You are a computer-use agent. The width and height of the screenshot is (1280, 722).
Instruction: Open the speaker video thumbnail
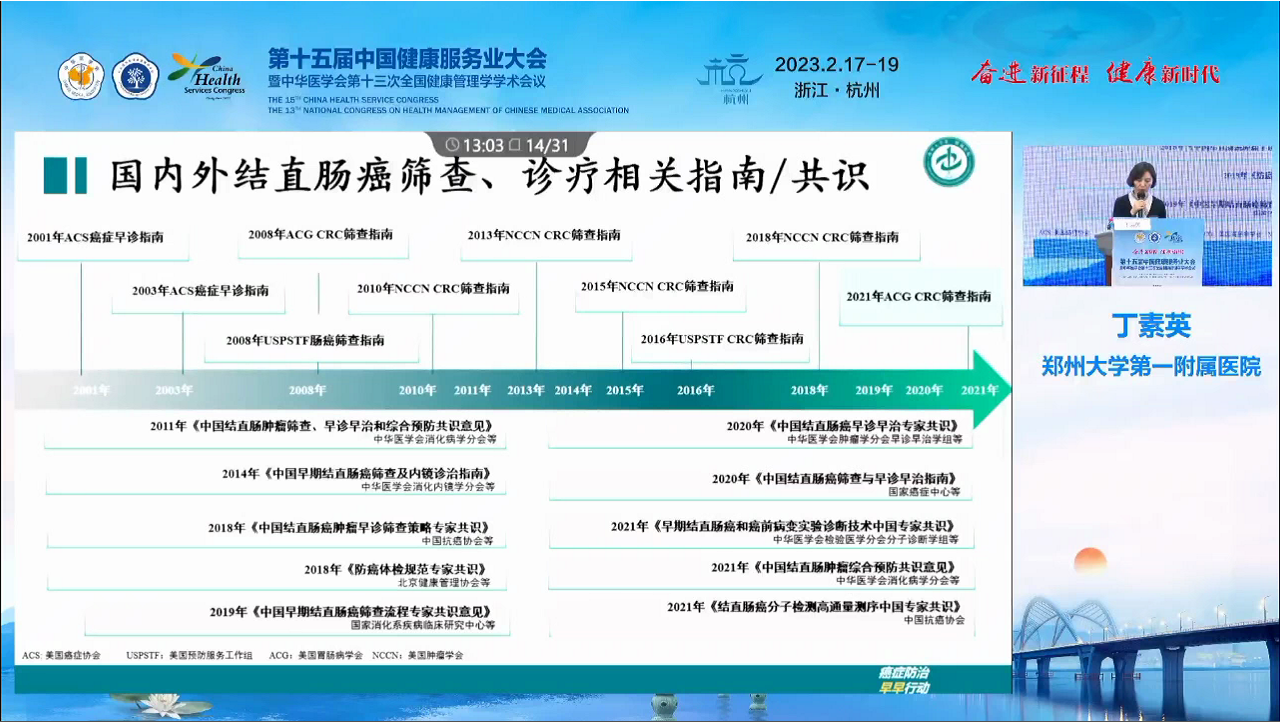(x=1147, y=215)
